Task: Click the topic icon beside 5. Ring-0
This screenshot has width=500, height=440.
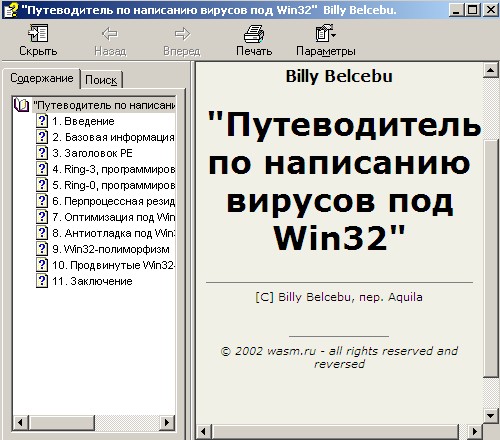Action: 42,185
